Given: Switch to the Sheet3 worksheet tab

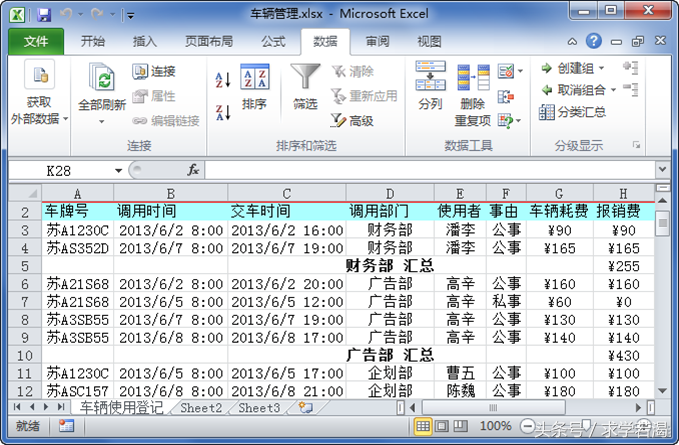Looking at the screenshot, I should (259, 408).
